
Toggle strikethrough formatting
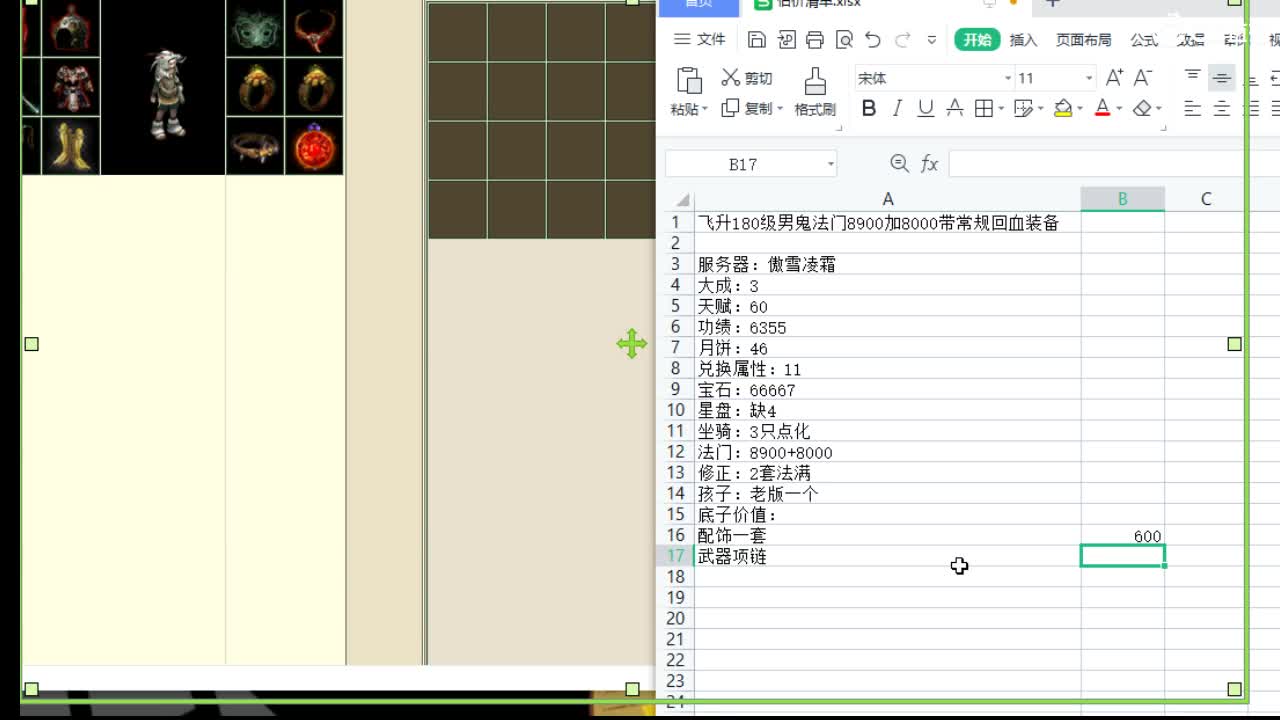(x=955, y=108)
